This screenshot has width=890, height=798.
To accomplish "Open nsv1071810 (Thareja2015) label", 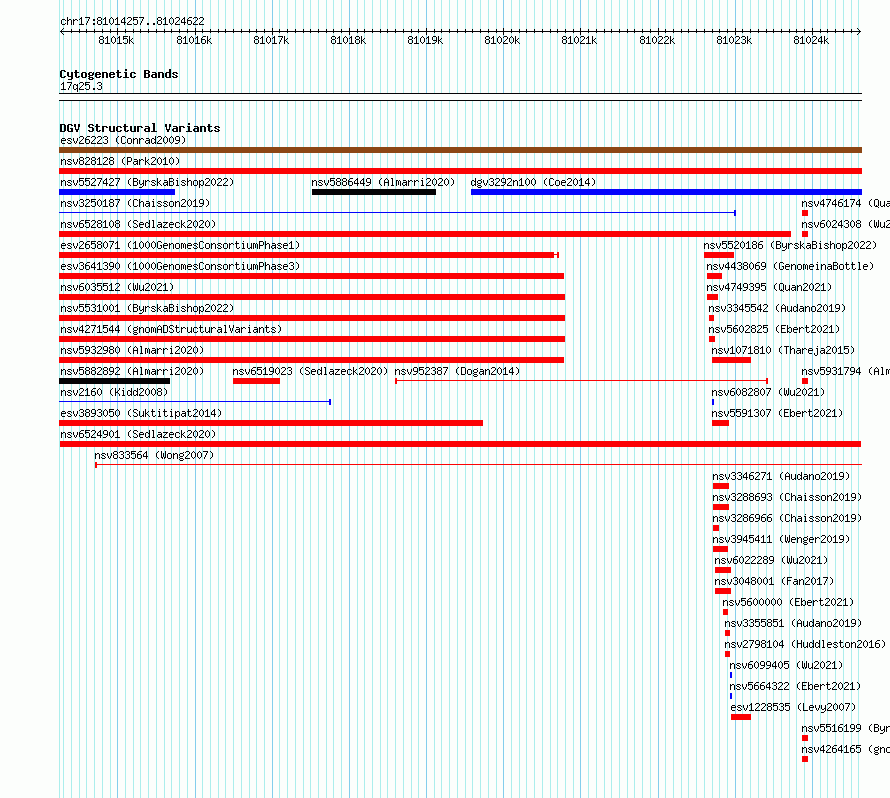I will click(x=783, y=350).
